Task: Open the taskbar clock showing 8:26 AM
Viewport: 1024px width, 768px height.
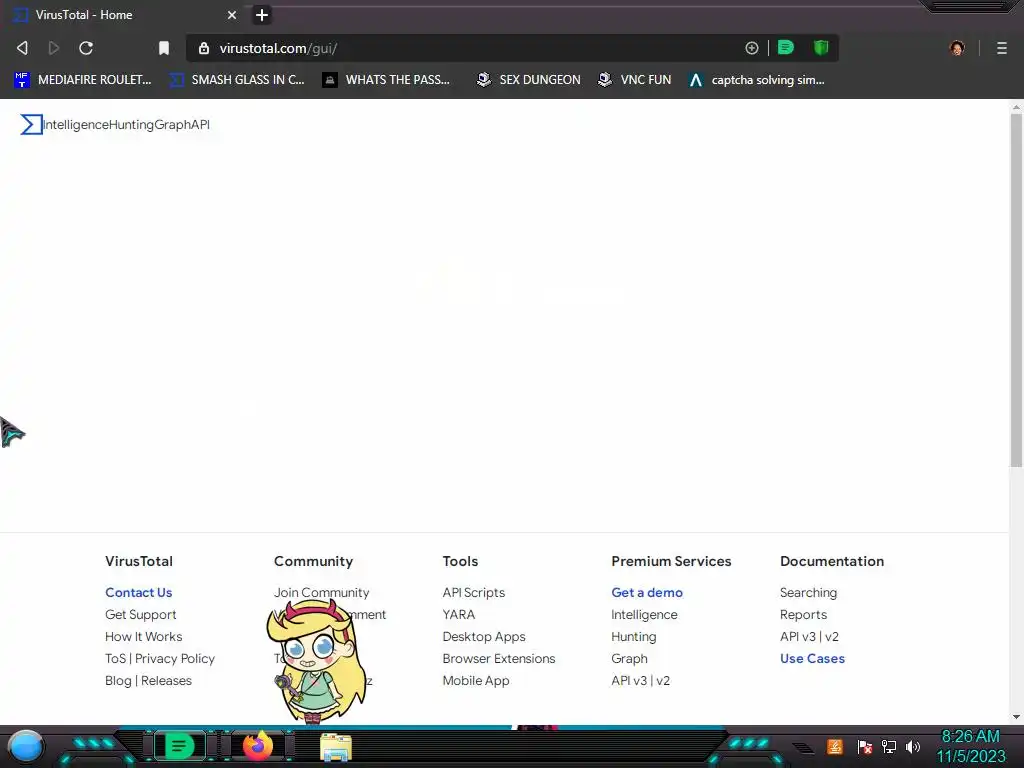Action: [970, 746]
